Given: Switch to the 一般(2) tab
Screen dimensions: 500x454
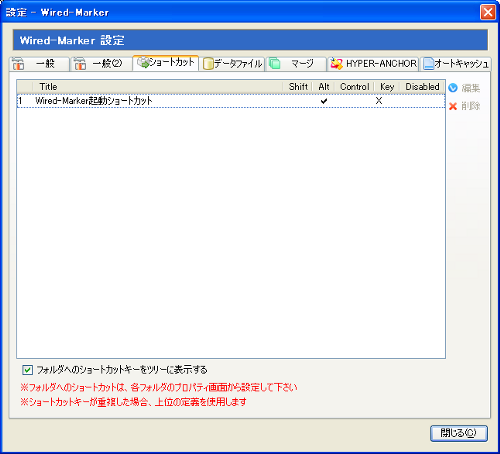Looking at the screenshot, I should pyautogui.click(x=101, y=64).
